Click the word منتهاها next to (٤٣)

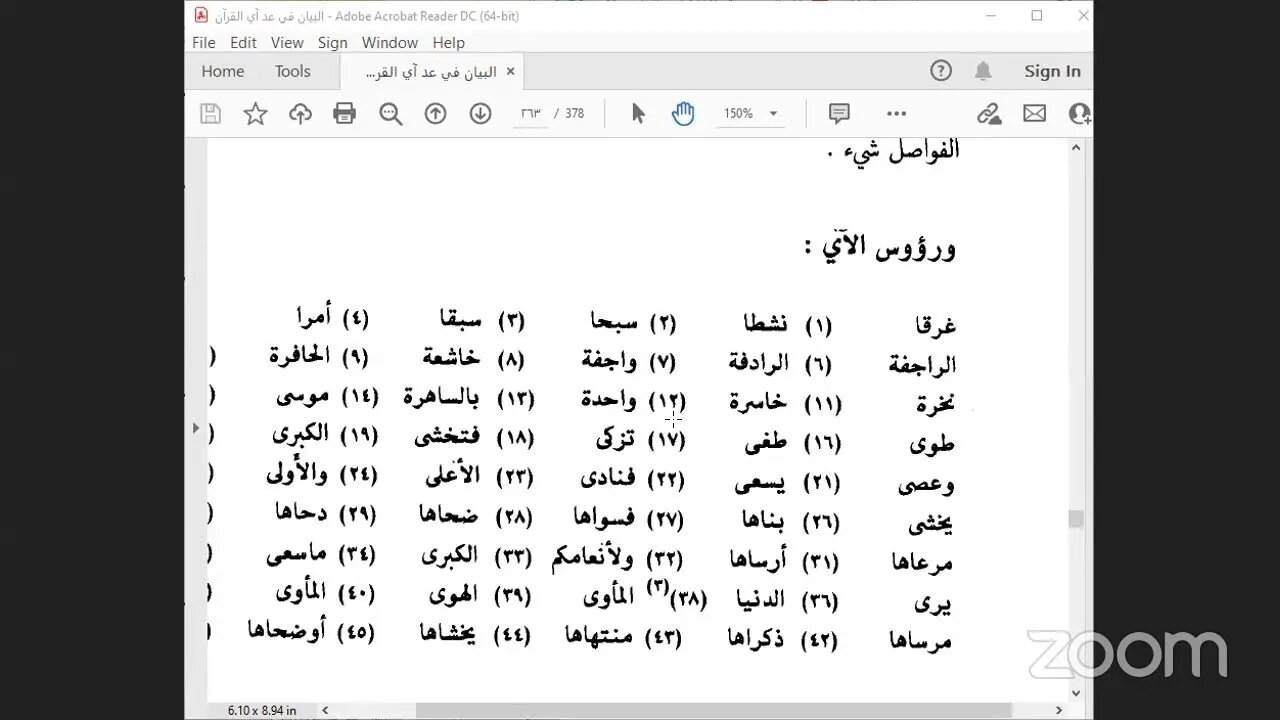598,634
